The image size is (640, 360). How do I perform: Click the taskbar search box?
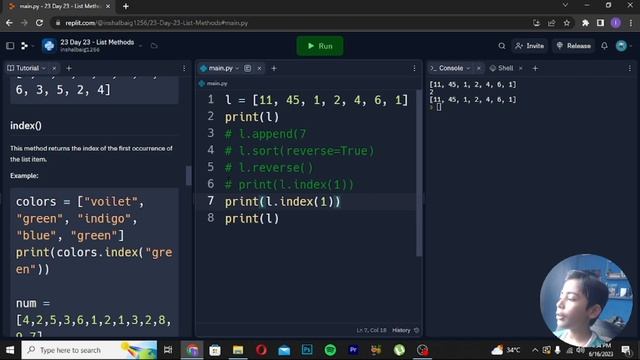point(89,350)
